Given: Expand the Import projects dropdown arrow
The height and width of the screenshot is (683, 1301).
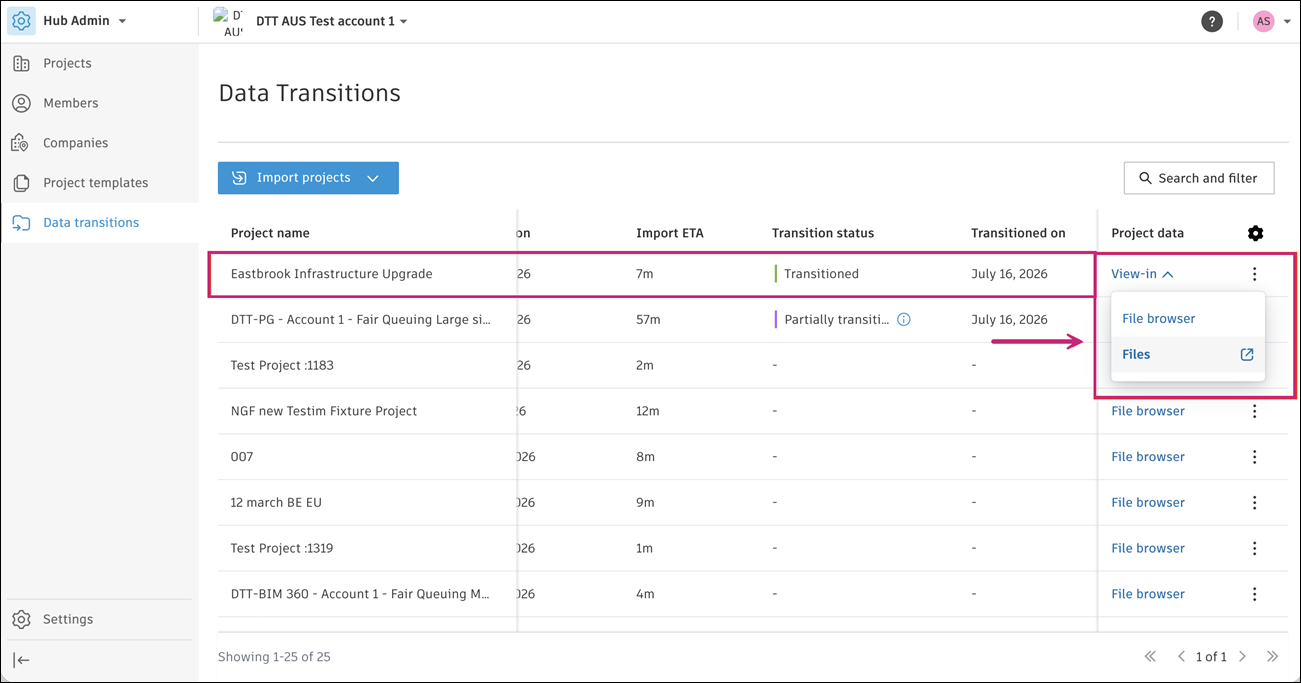Looking at the screenshot, I should (x=373, y=178).
